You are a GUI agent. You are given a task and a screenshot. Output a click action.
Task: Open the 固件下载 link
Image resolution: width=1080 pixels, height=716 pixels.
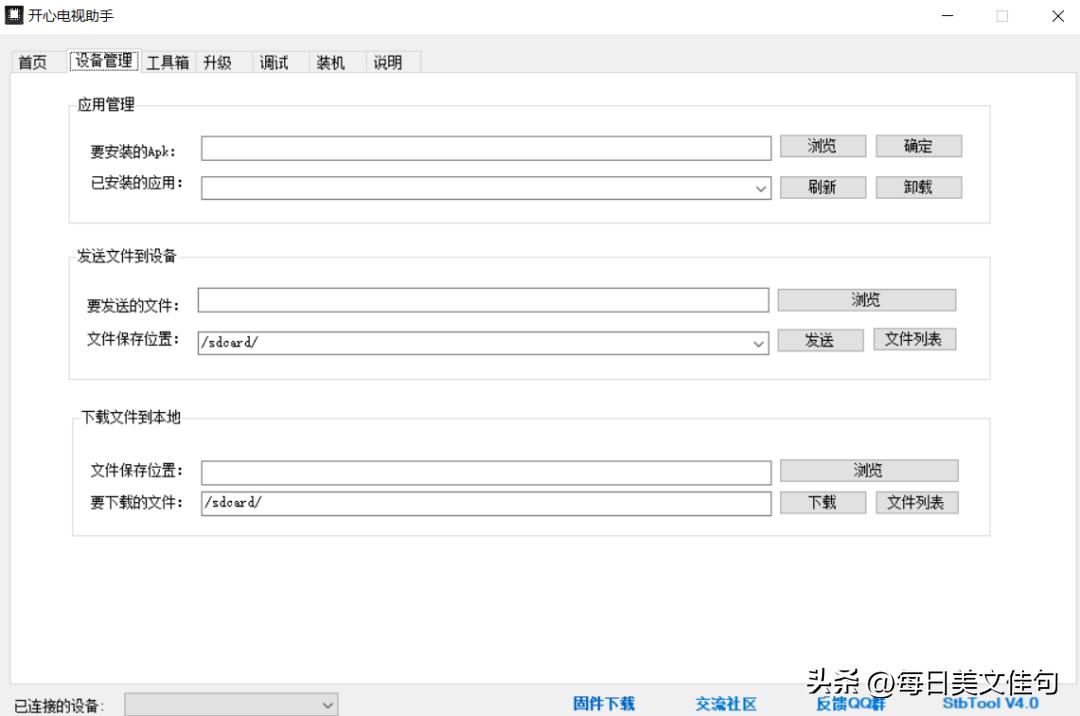click(604, 704)
